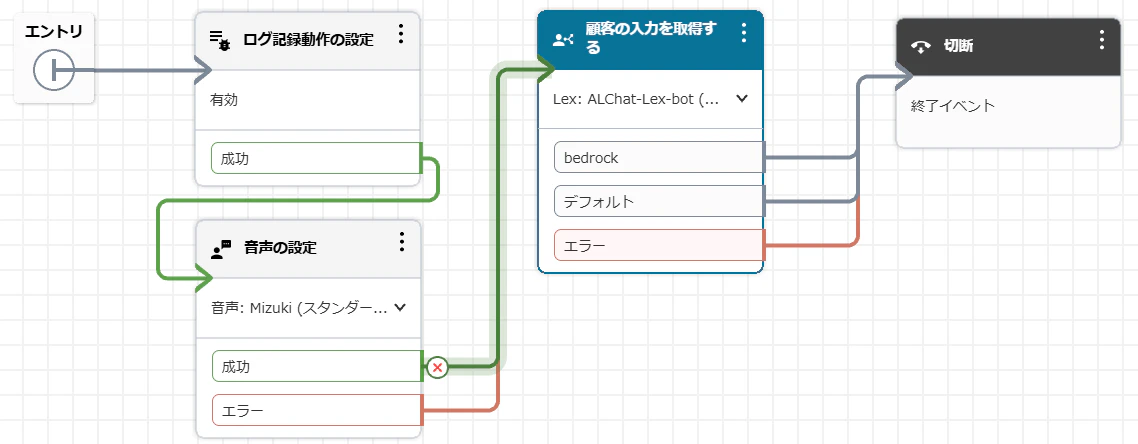The image size is (1138, 444).
Task: Click the 切断 disconnect phone icon
Action: (x=921, y=48)
